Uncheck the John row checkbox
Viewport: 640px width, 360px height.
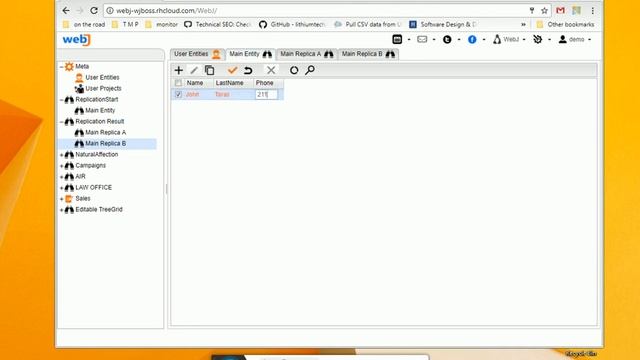(x=178, y=94)
